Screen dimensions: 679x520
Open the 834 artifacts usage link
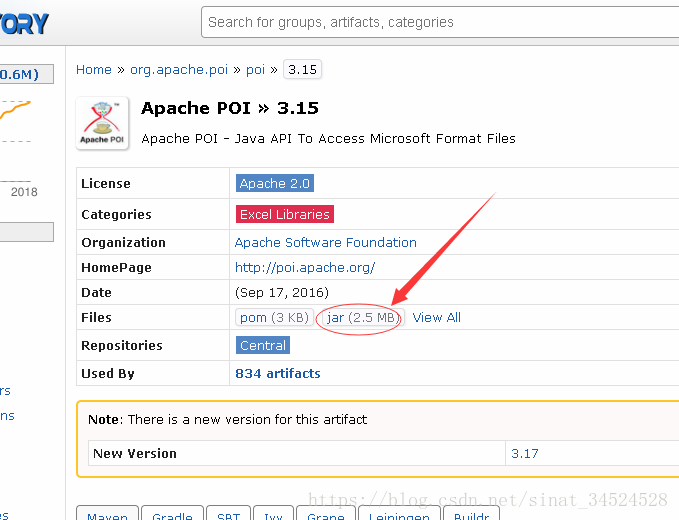[x=278, y=373]
